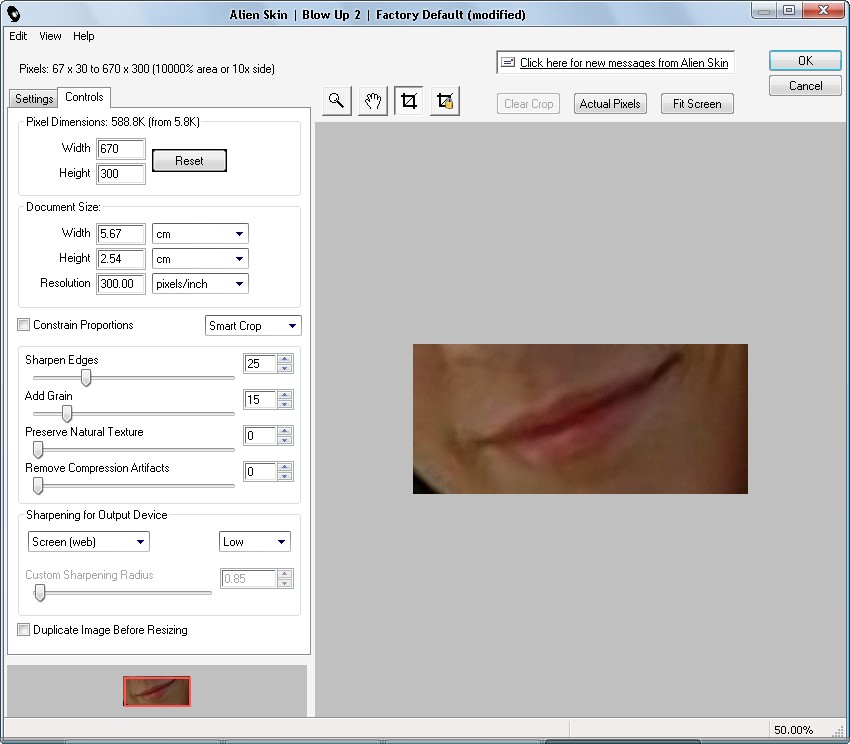Select the Zoom magnifier tool
Viewport: 850px width, 744px height.
tap(337, 101)
